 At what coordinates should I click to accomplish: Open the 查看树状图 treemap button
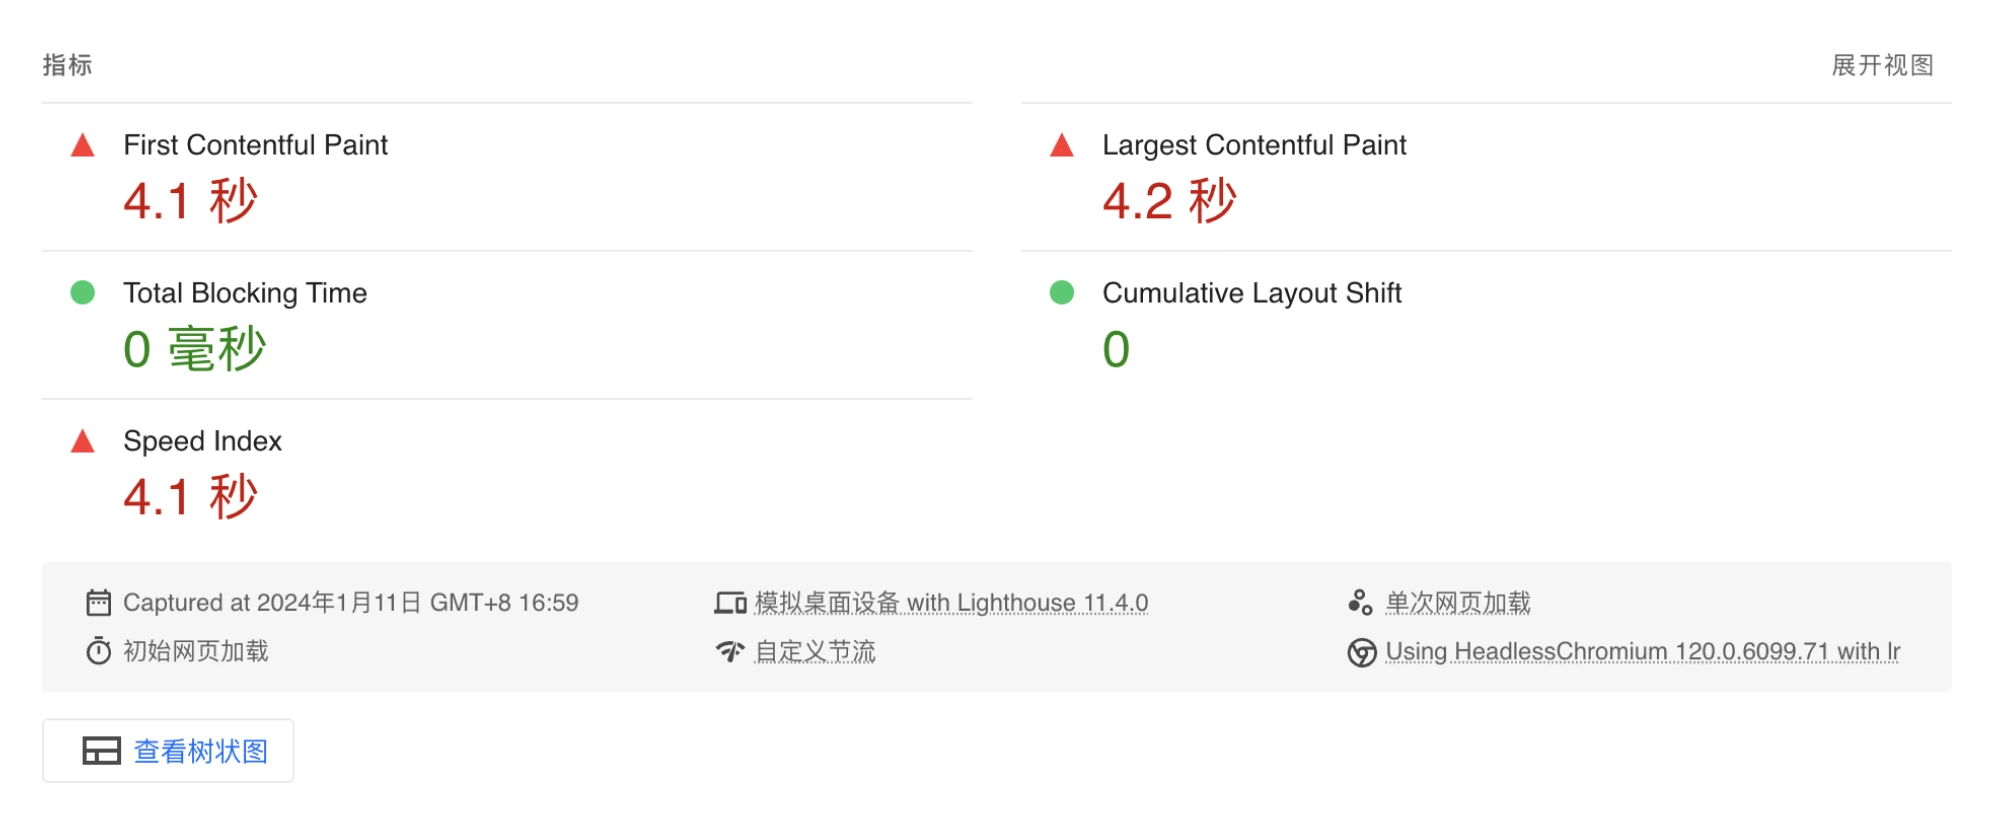[168, 751]
